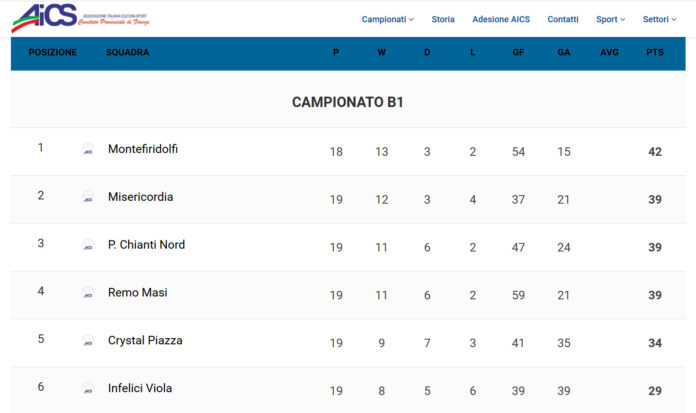Image resolution: width=696 pixels, height=413 pixels.
Task: Open the Adesione AICS menu item
Action: tap(501, 19)
